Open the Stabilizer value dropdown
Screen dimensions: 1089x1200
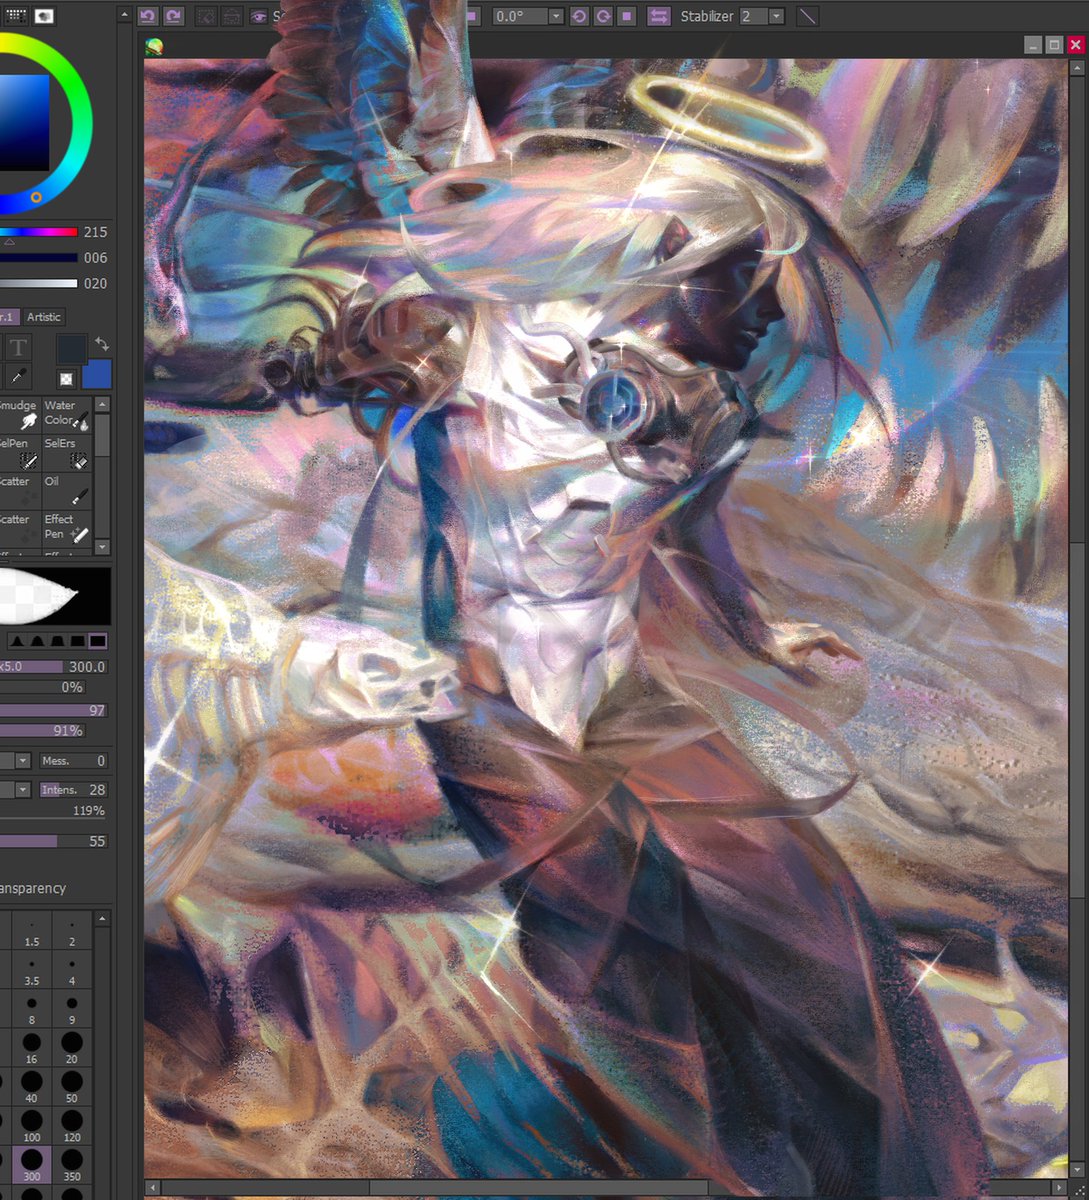776,16
